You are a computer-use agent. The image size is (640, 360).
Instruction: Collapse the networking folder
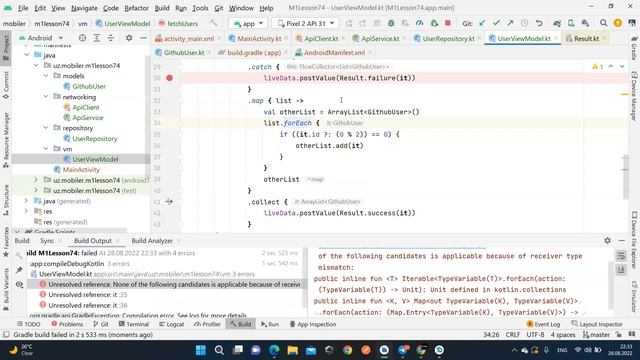tap(46, 97)
